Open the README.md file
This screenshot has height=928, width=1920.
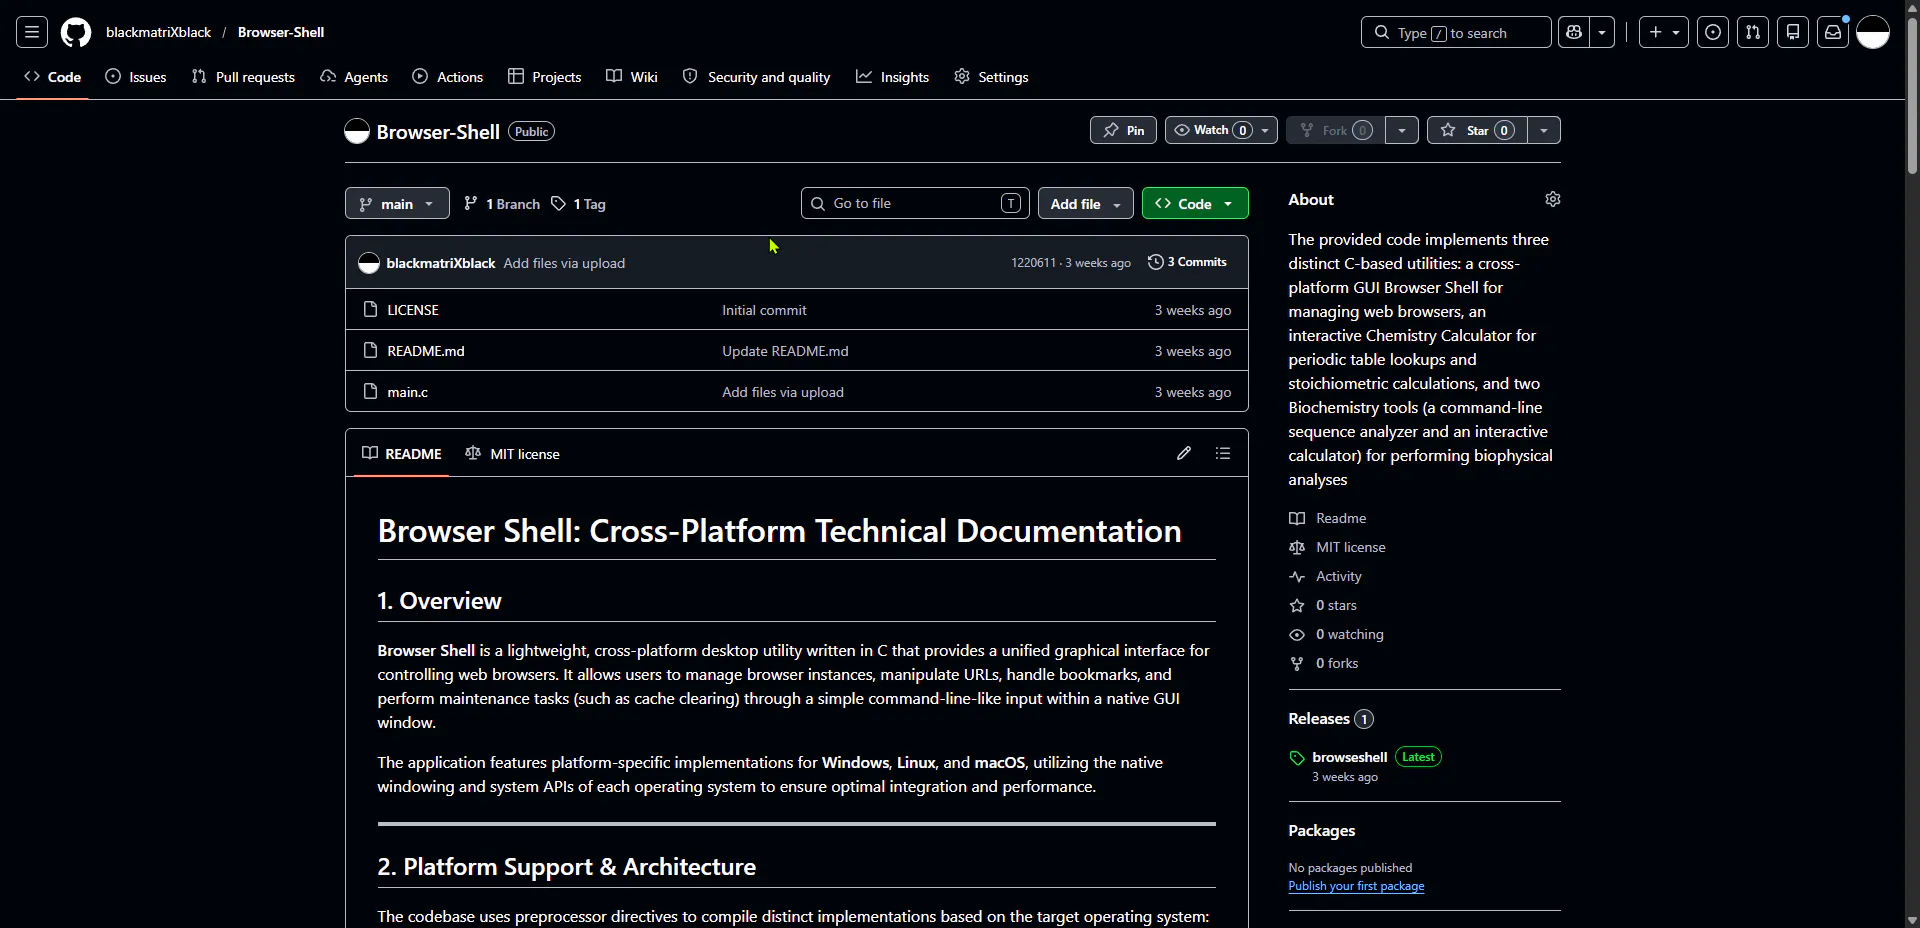tap(426, 351)
